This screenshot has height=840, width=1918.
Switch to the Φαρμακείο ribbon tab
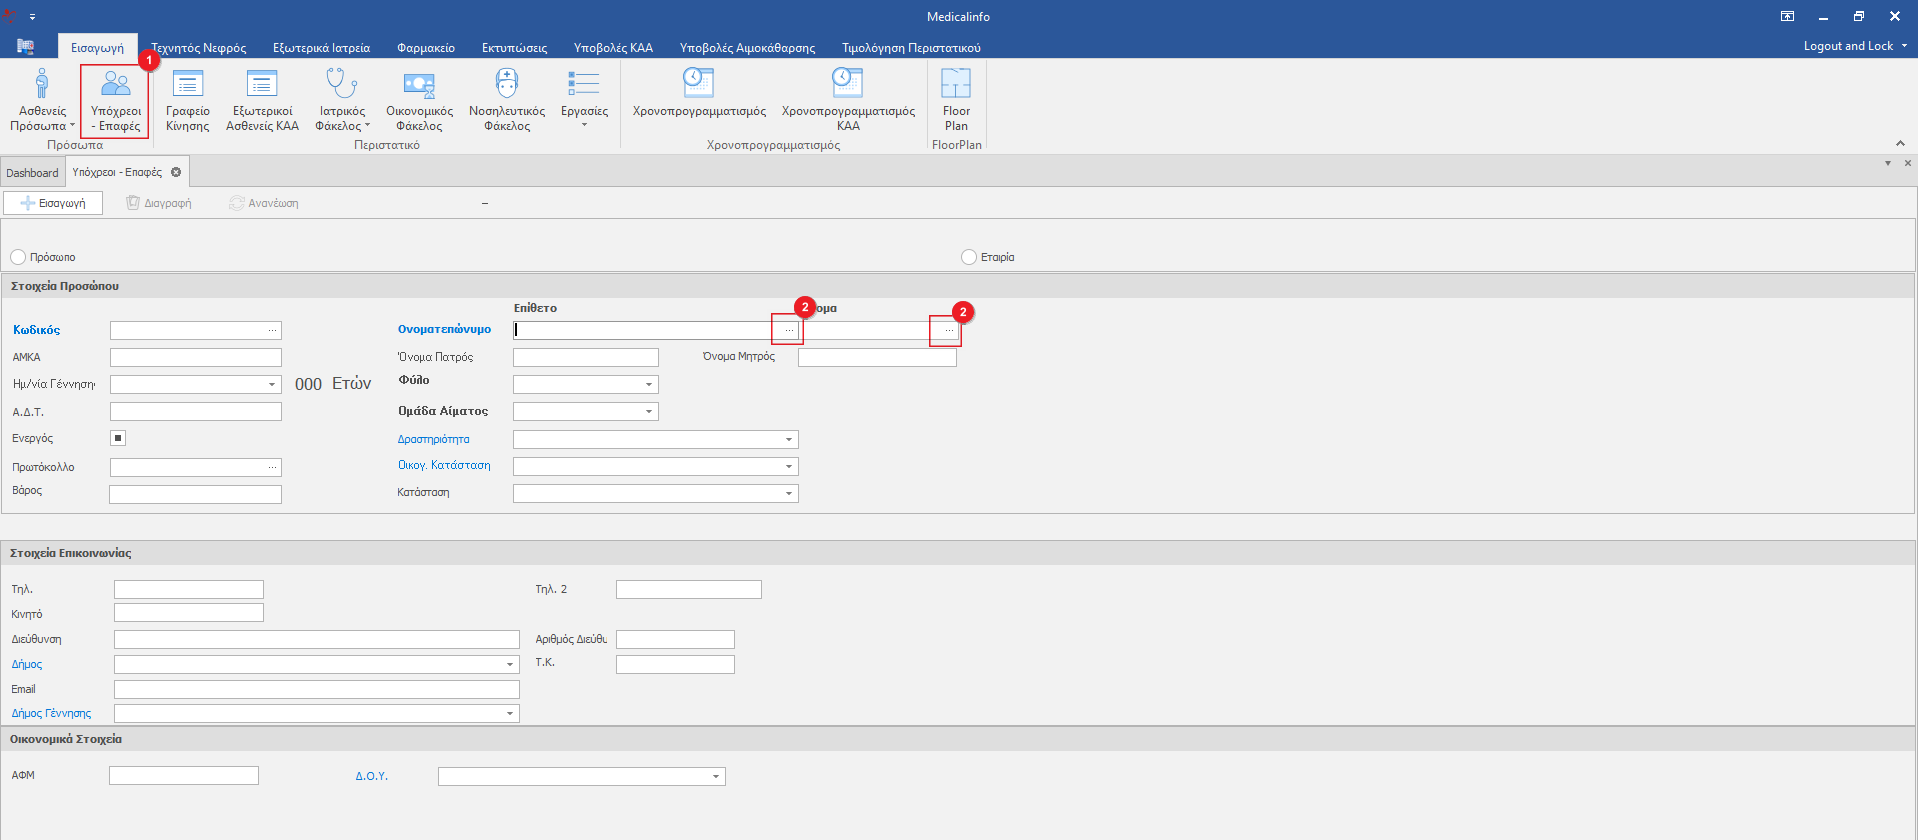coord(425,47)
